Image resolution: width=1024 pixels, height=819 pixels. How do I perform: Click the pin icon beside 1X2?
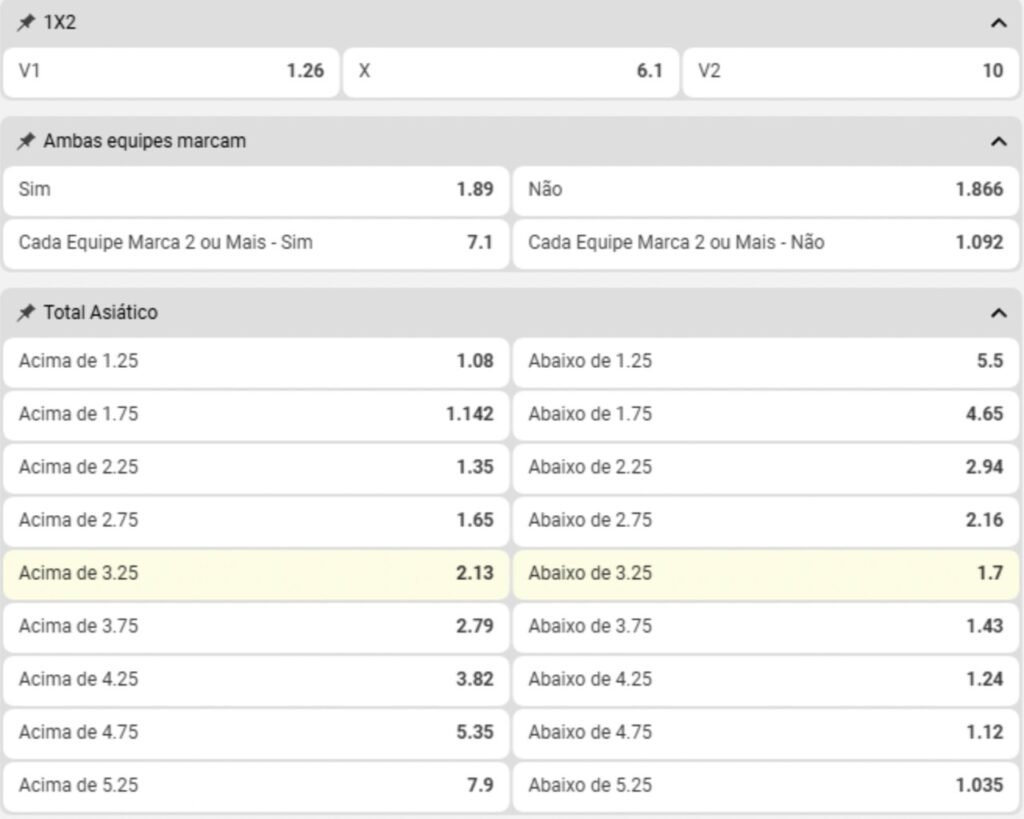click(26, 23)
